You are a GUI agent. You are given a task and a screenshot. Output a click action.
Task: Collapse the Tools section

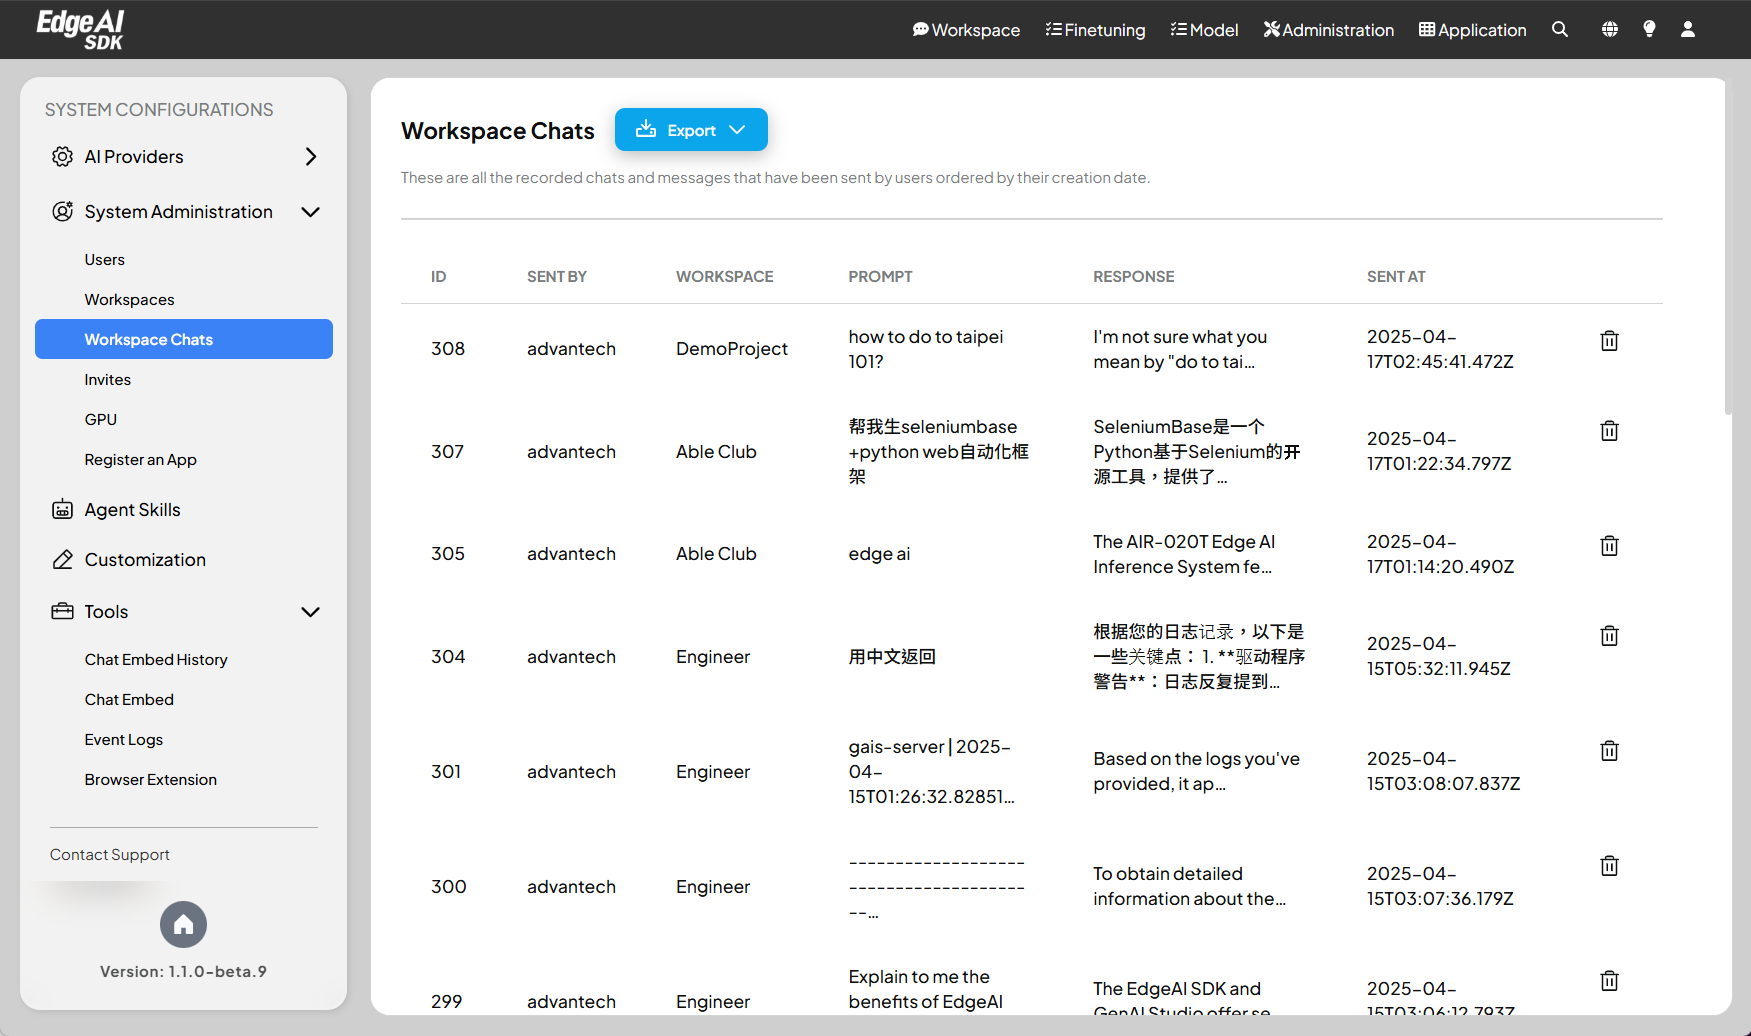tap(311, 612)
